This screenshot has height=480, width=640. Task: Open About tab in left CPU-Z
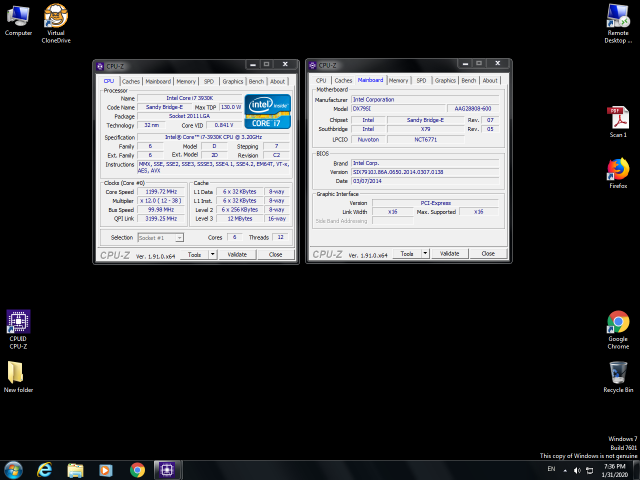click(278, 81)
